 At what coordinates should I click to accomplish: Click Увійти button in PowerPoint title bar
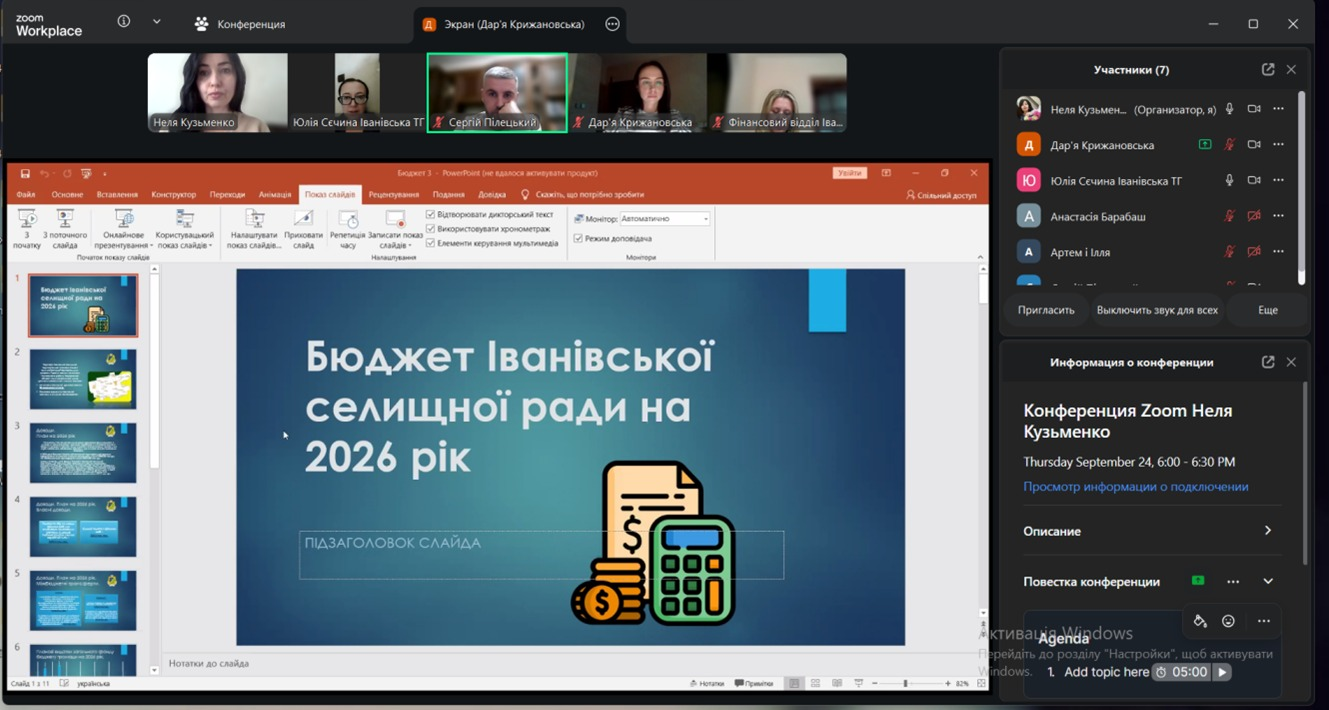[849, 173]
